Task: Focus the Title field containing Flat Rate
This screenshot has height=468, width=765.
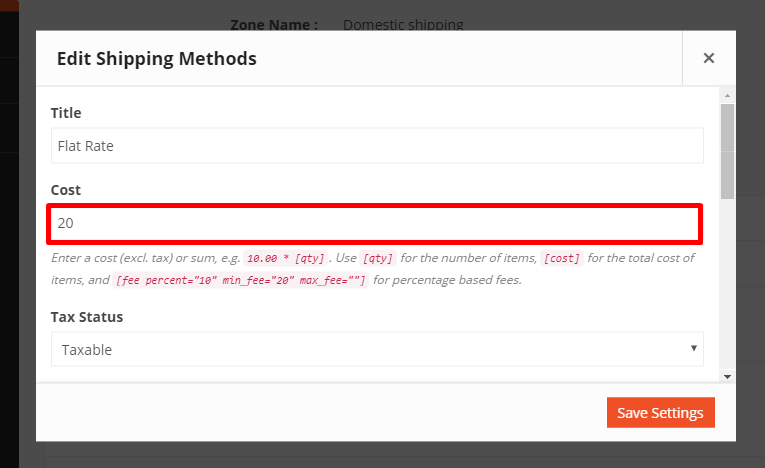Action: [377, 145]
